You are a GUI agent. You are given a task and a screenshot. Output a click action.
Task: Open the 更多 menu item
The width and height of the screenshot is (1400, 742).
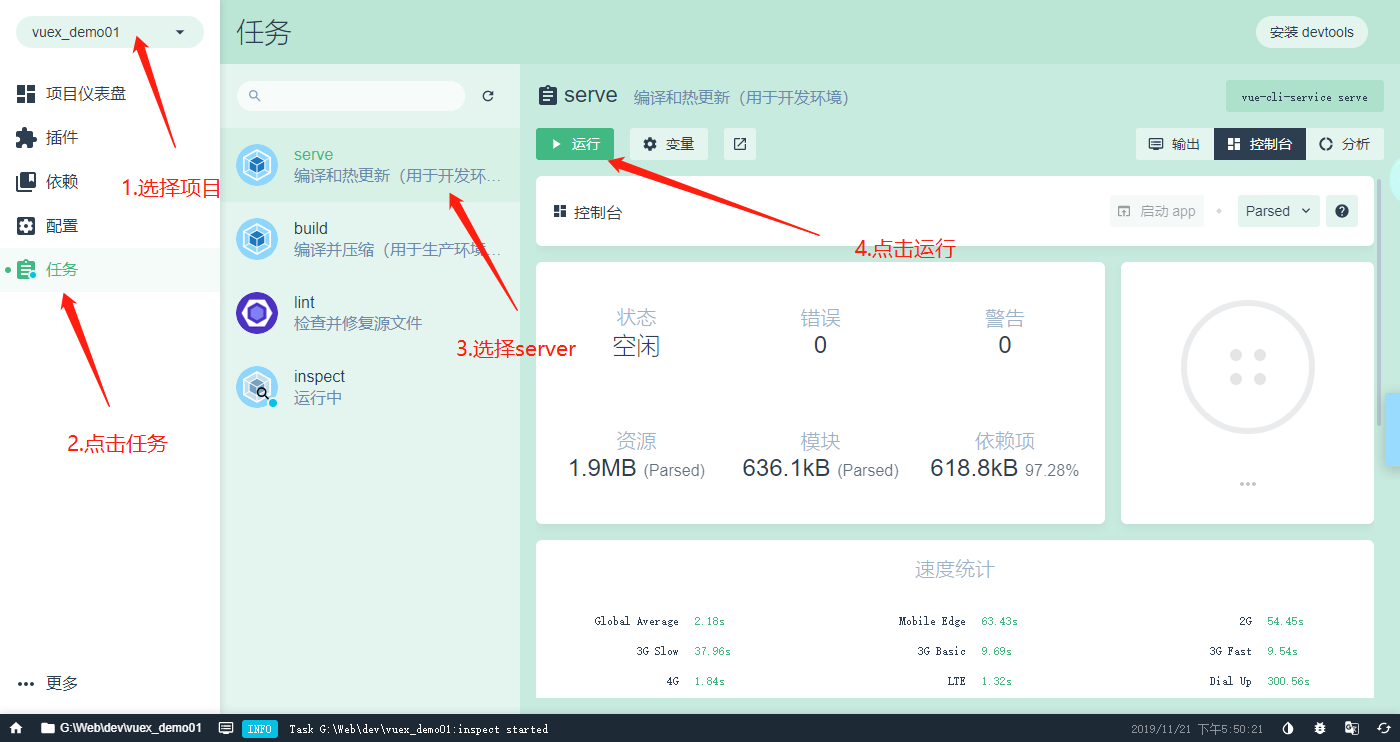110,684
